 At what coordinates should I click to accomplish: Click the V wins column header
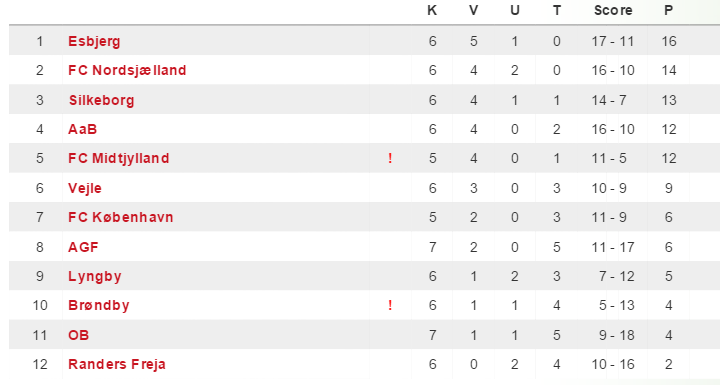tap(473, 10)
